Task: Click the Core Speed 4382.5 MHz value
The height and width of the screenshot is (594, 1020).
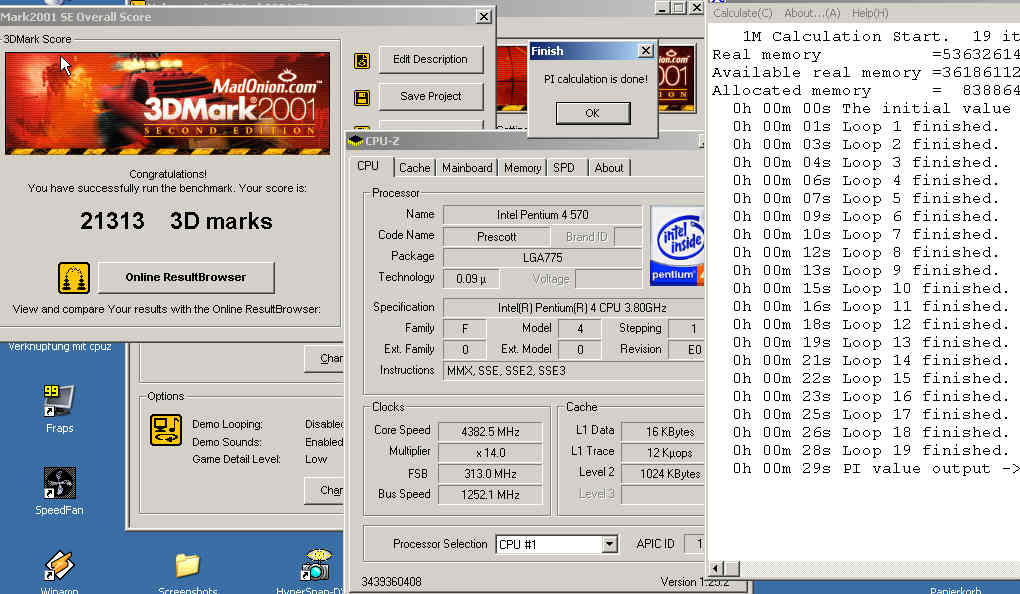Action: pyautogui.click(x=490, y=431)
